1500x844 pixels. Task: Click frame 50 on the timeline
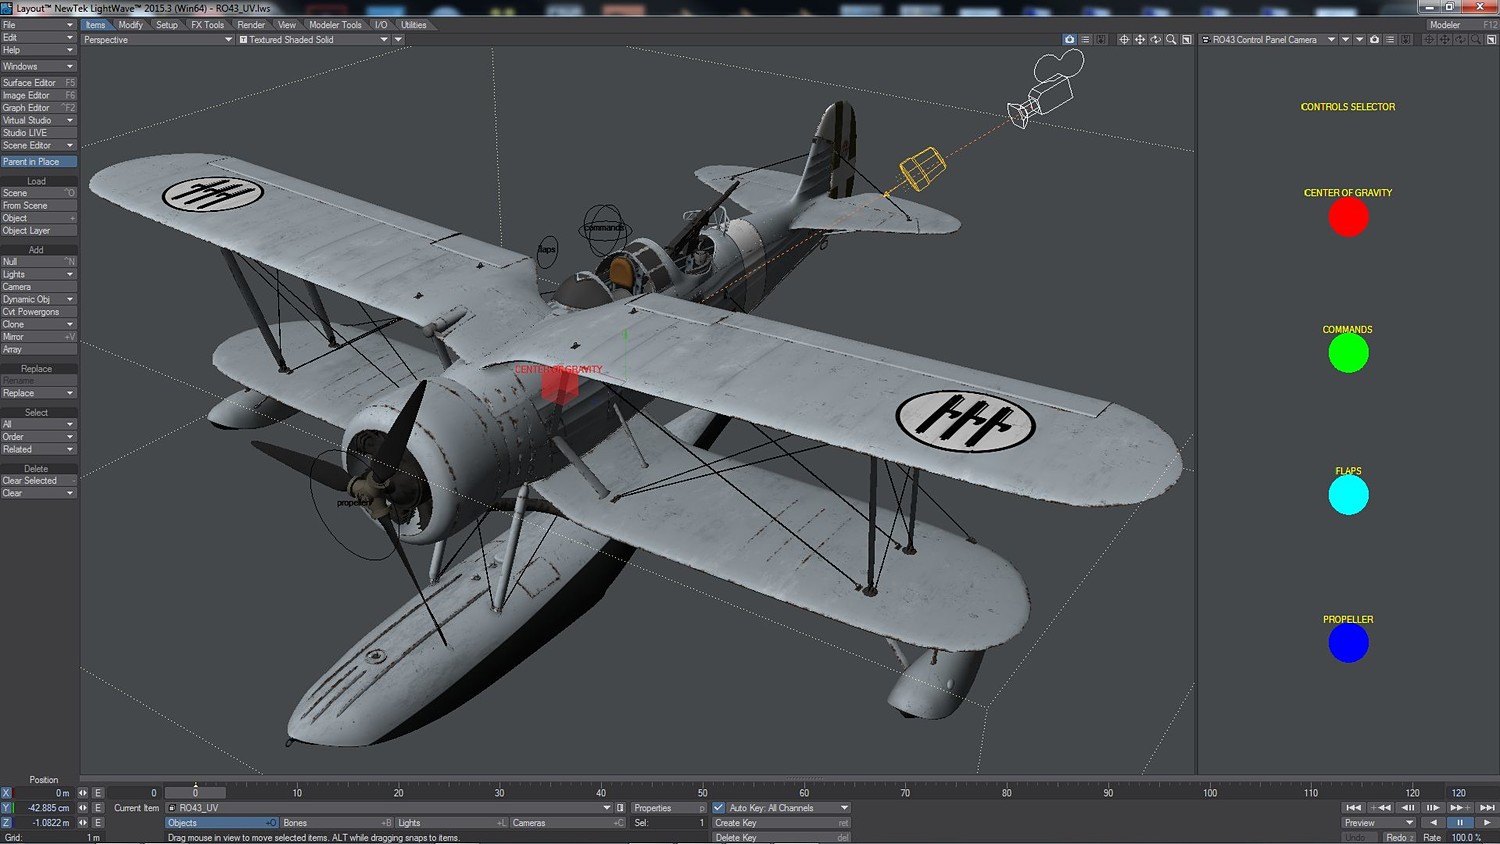(x=702, y=793)
